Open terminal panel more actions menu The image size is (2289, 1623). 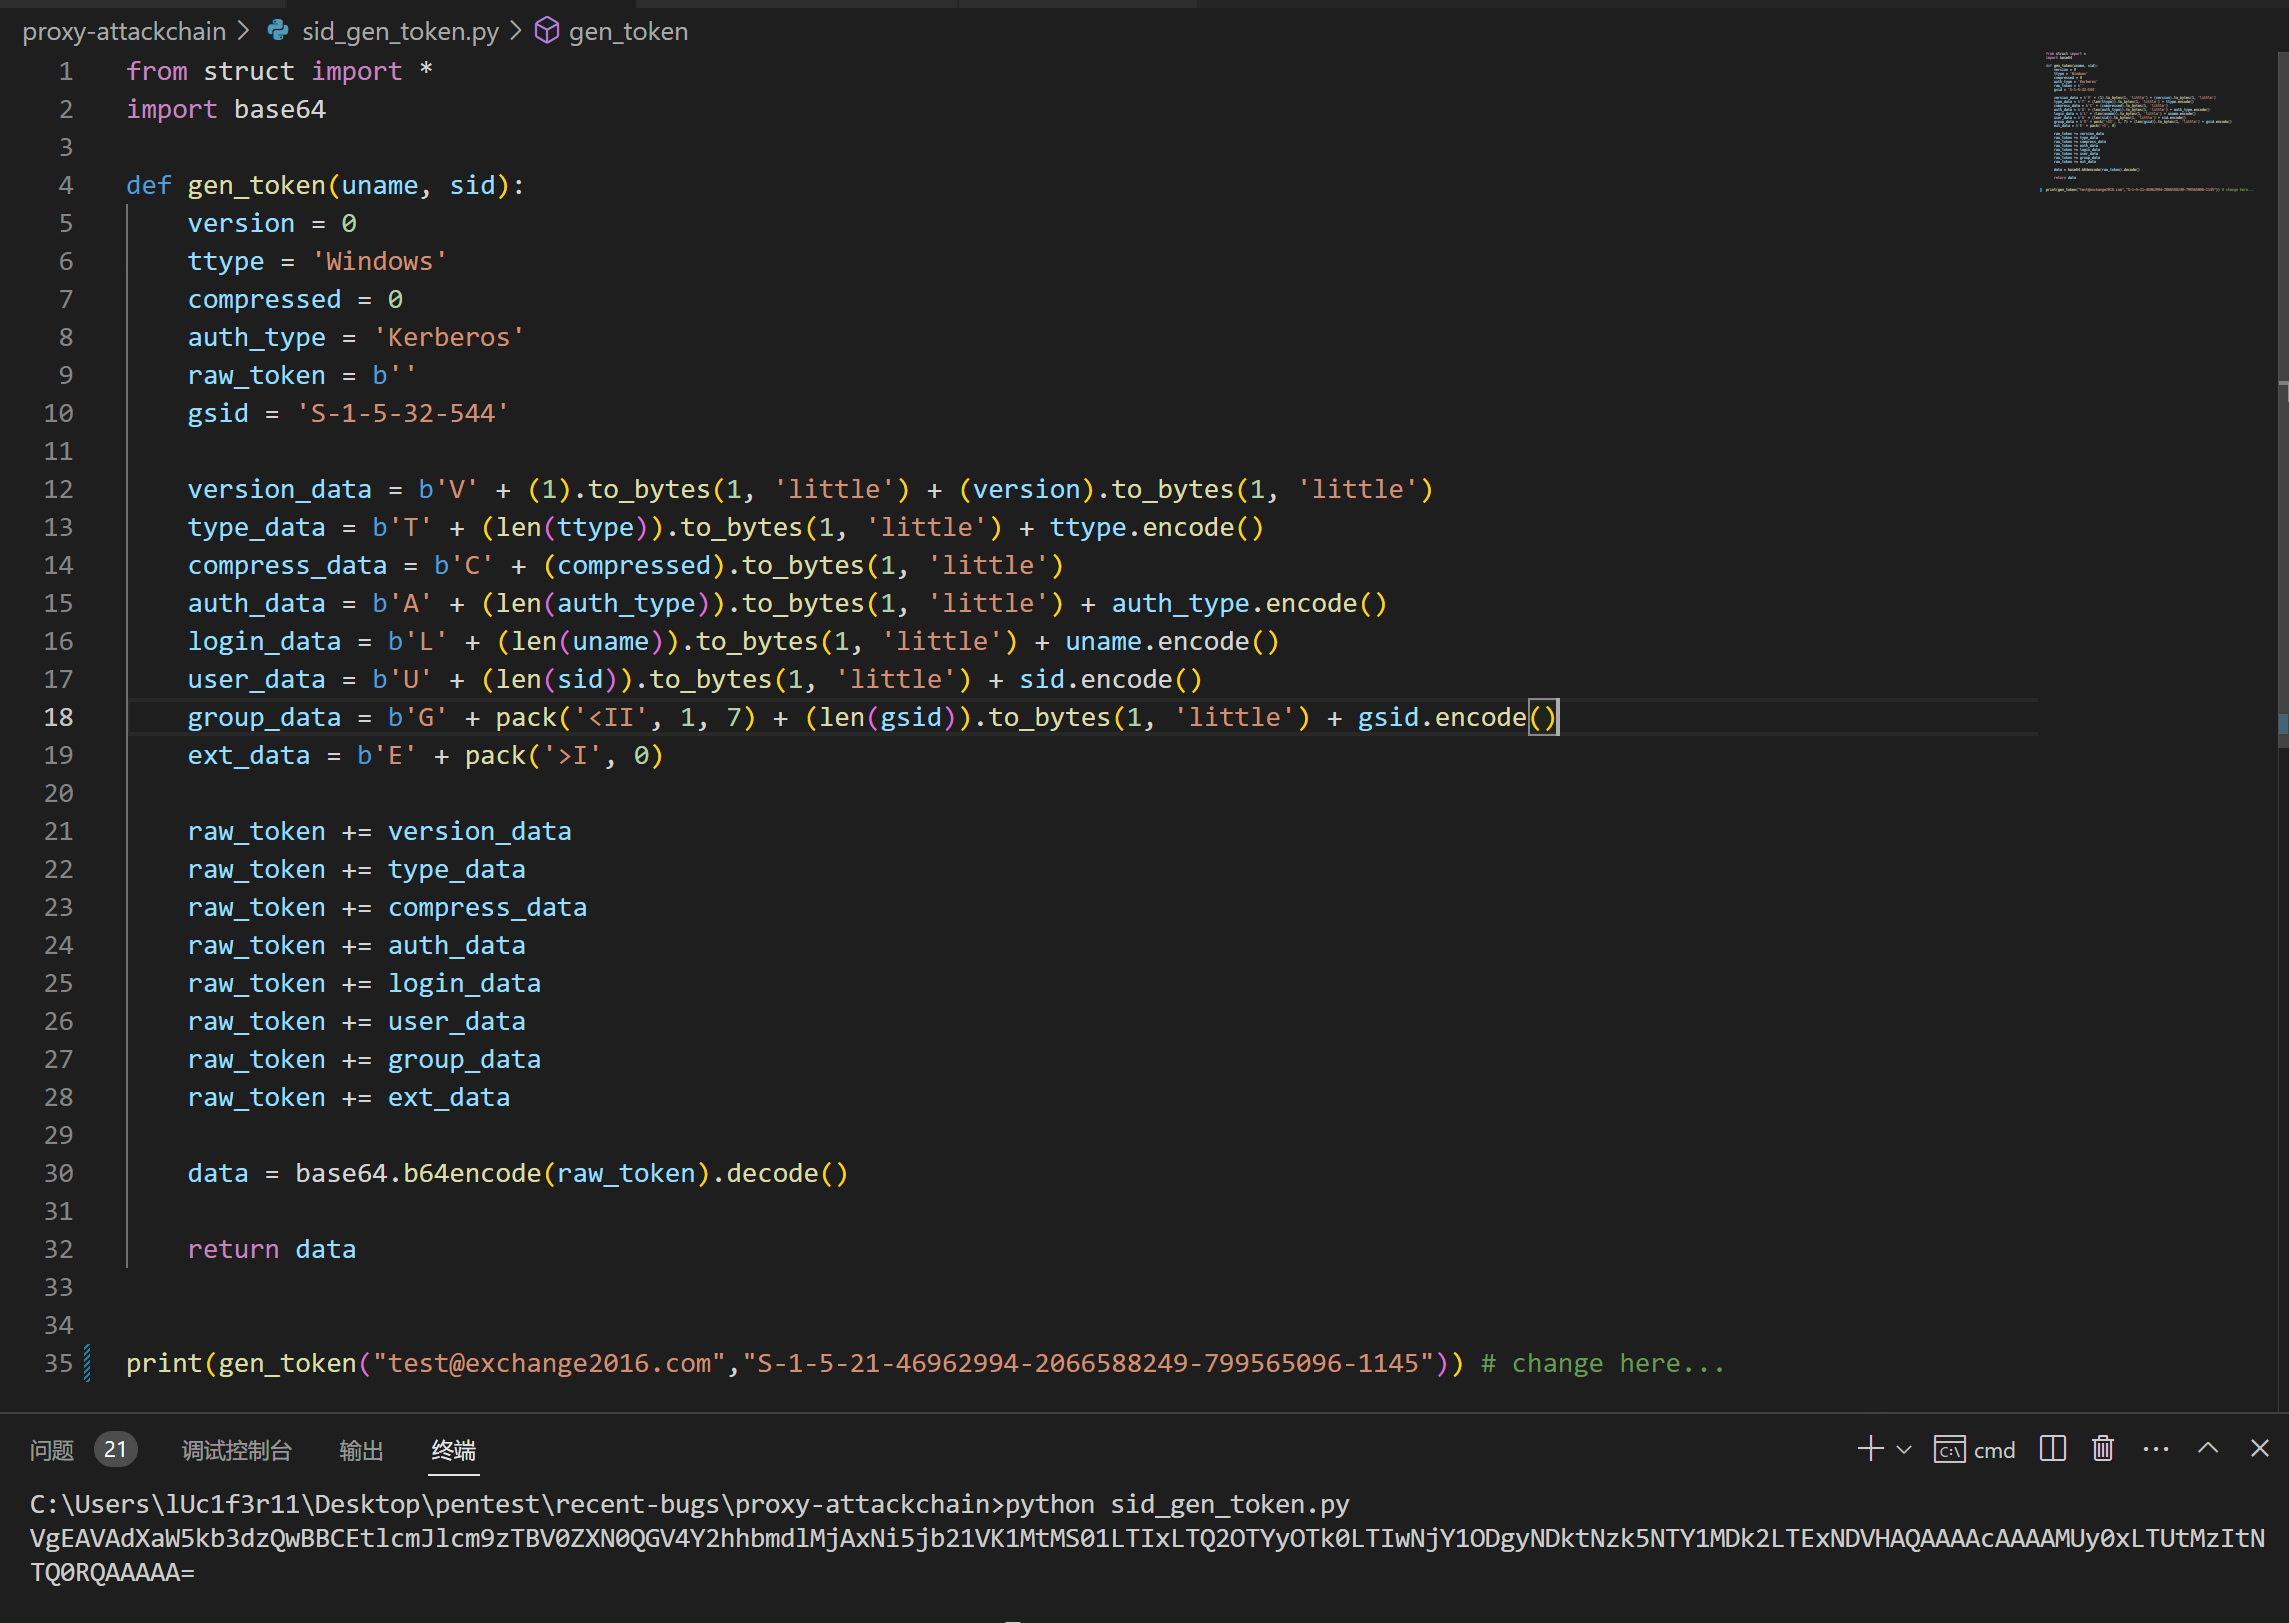click(2156, 1449)
